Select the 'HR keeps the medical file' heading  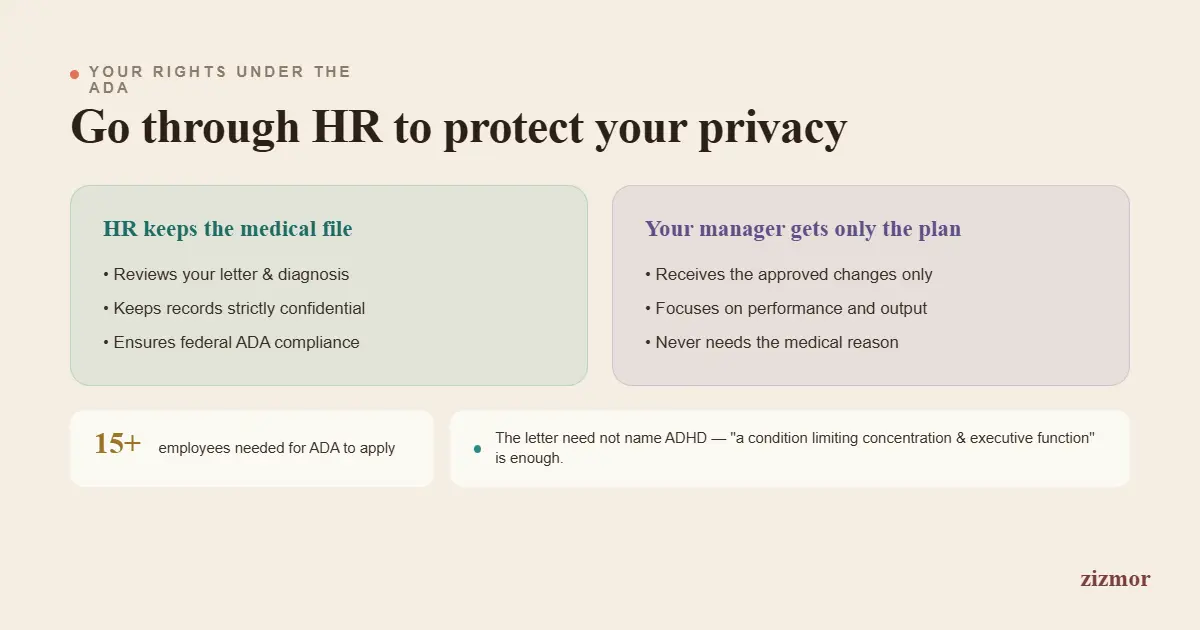tap(228, 229)
